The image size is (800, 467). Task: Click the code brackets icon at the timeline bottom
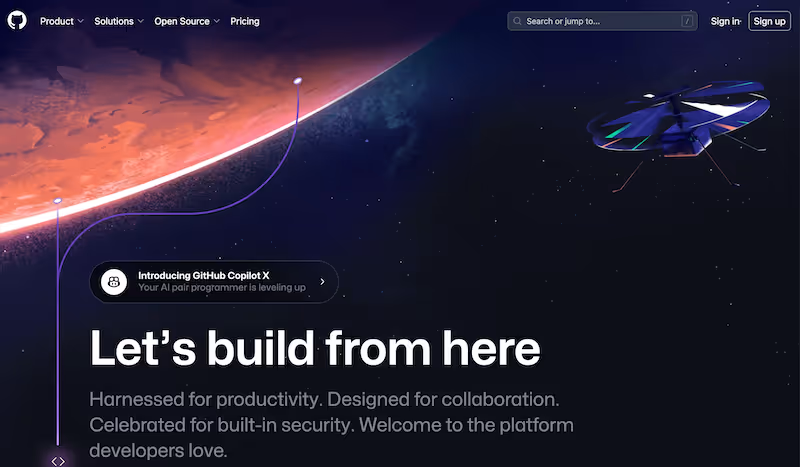[x=58, y=461]
